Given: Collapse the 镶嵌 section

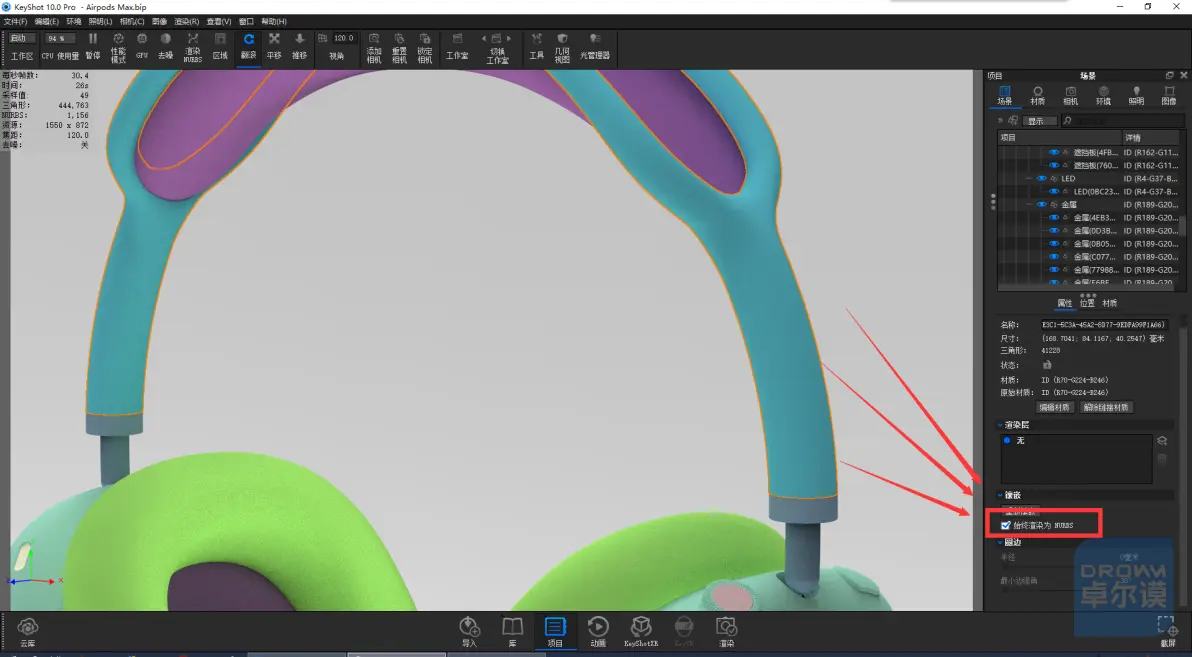Looking at the screenshot, I should pos(1000,495).
